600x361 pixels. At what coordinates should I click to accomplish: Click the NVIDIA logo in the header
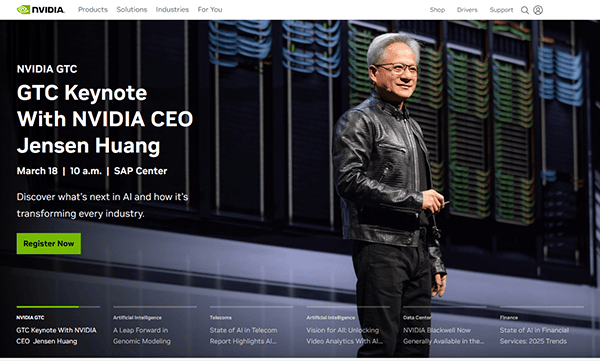[x=41, y=10]
